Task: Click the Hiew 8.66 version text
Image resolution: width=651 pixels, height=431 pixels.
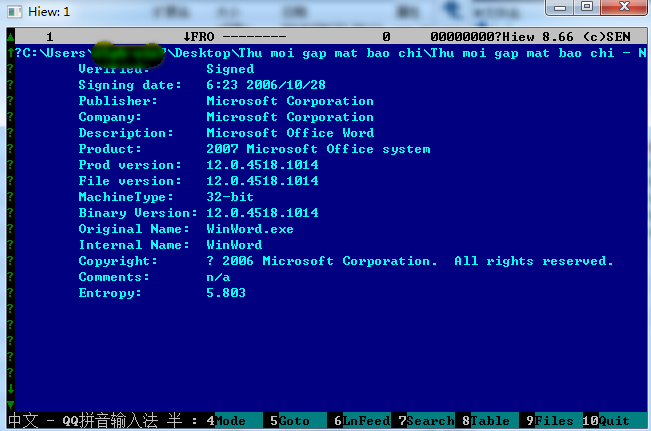Action: [x=538, y=37]
